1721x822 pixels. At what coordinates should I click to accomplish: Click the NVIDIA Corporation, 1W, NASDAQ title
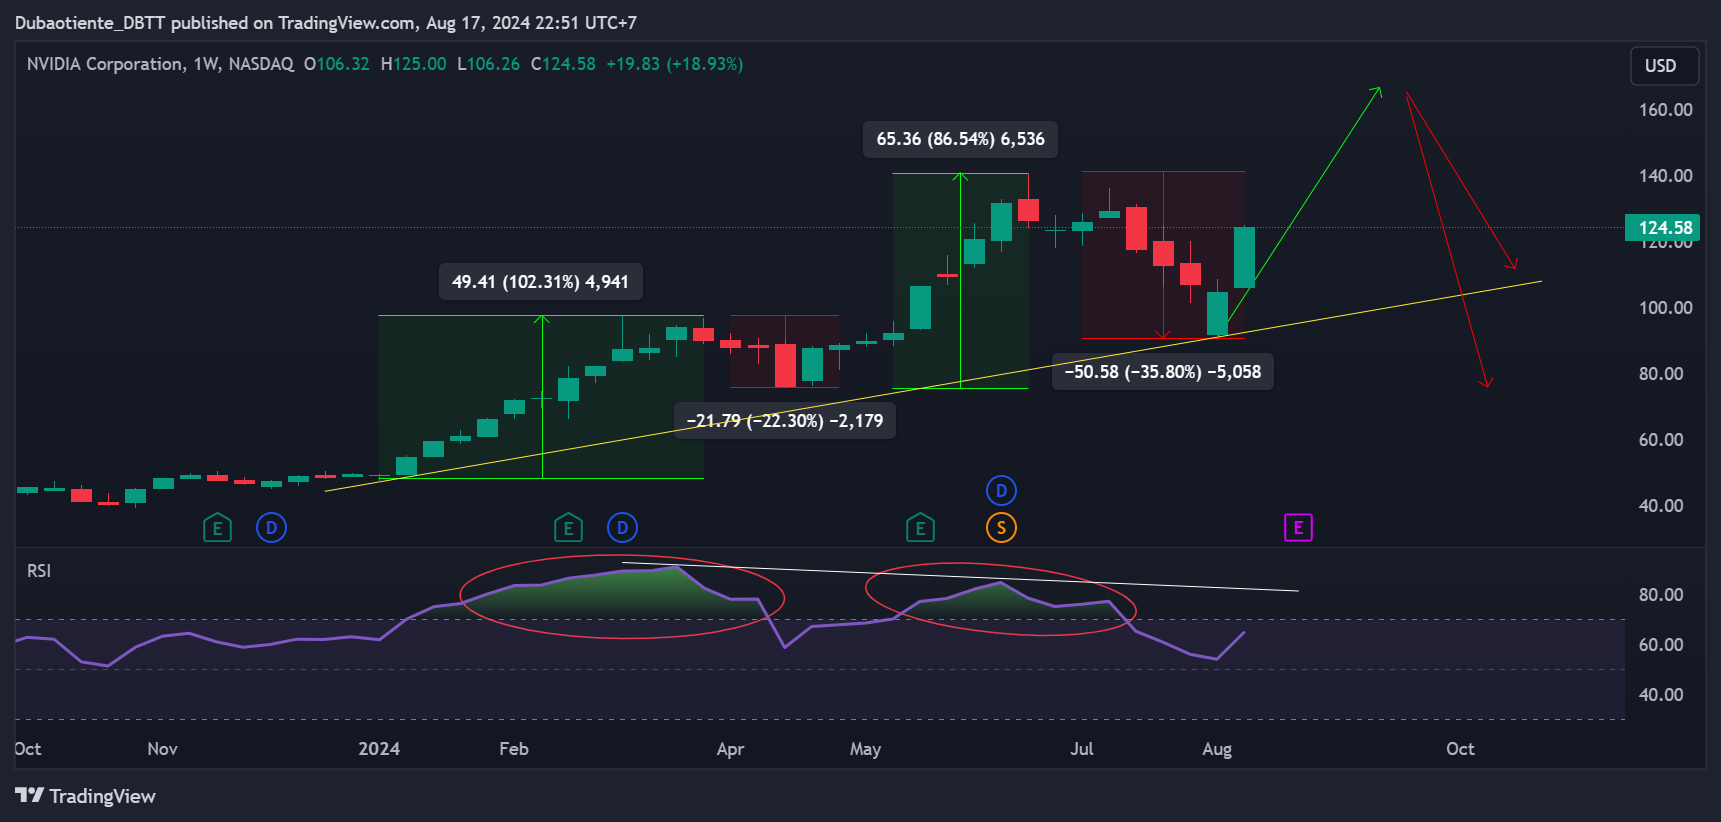(160, 64)
